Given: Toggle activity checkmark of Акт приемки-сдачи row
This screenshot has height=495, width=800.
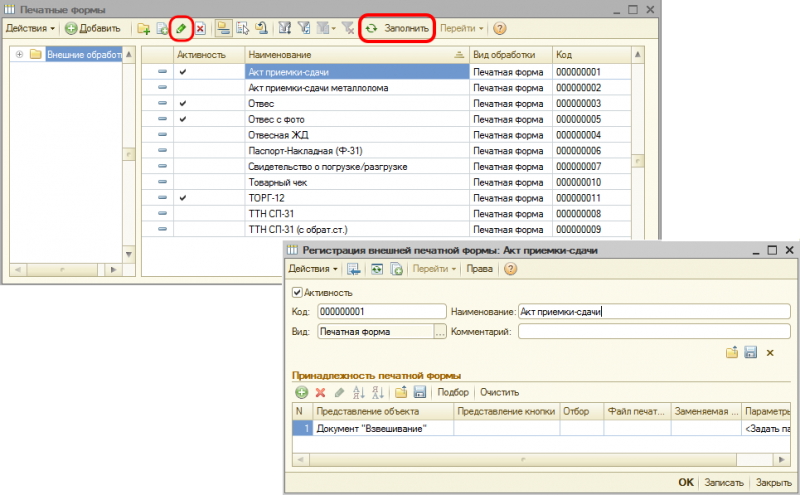Looking at the screenshot, I should [183, 72].
